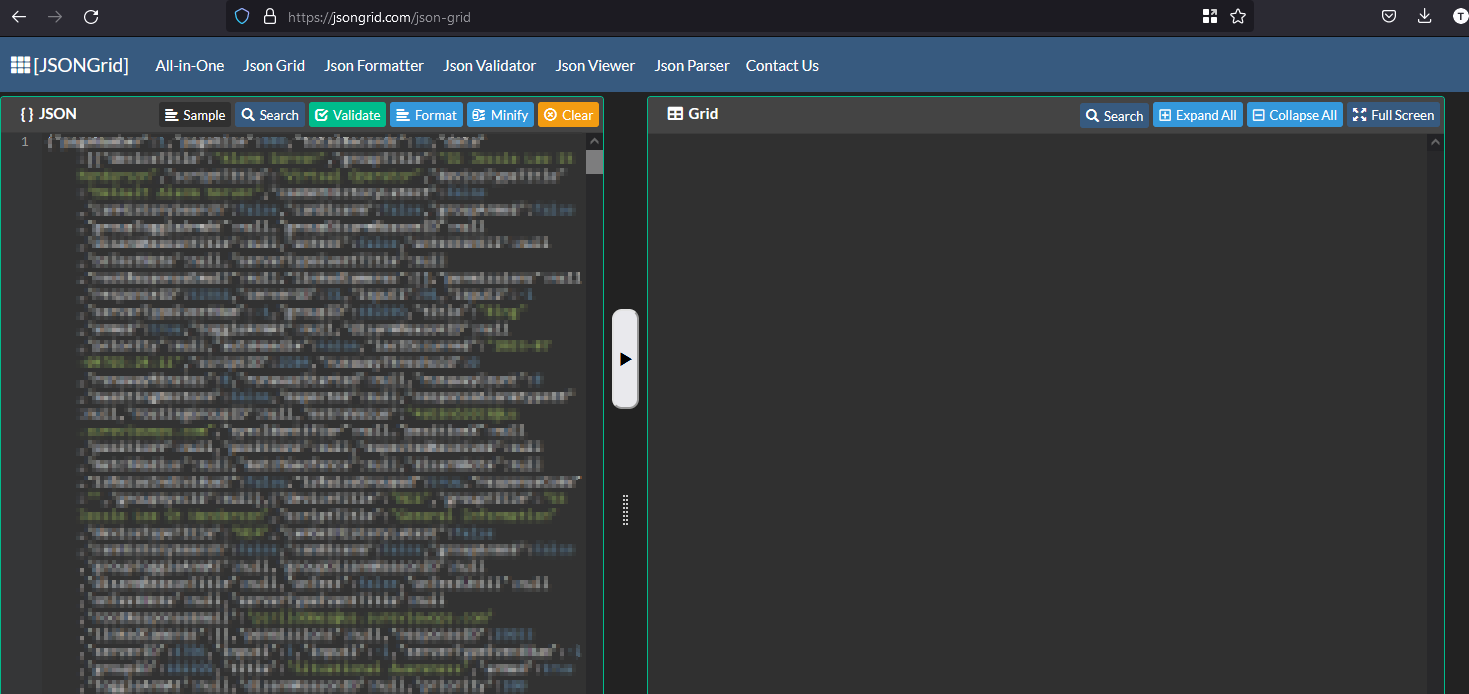Open the Json Formatter page
The image size is (1469, 694).
[374, 65]
